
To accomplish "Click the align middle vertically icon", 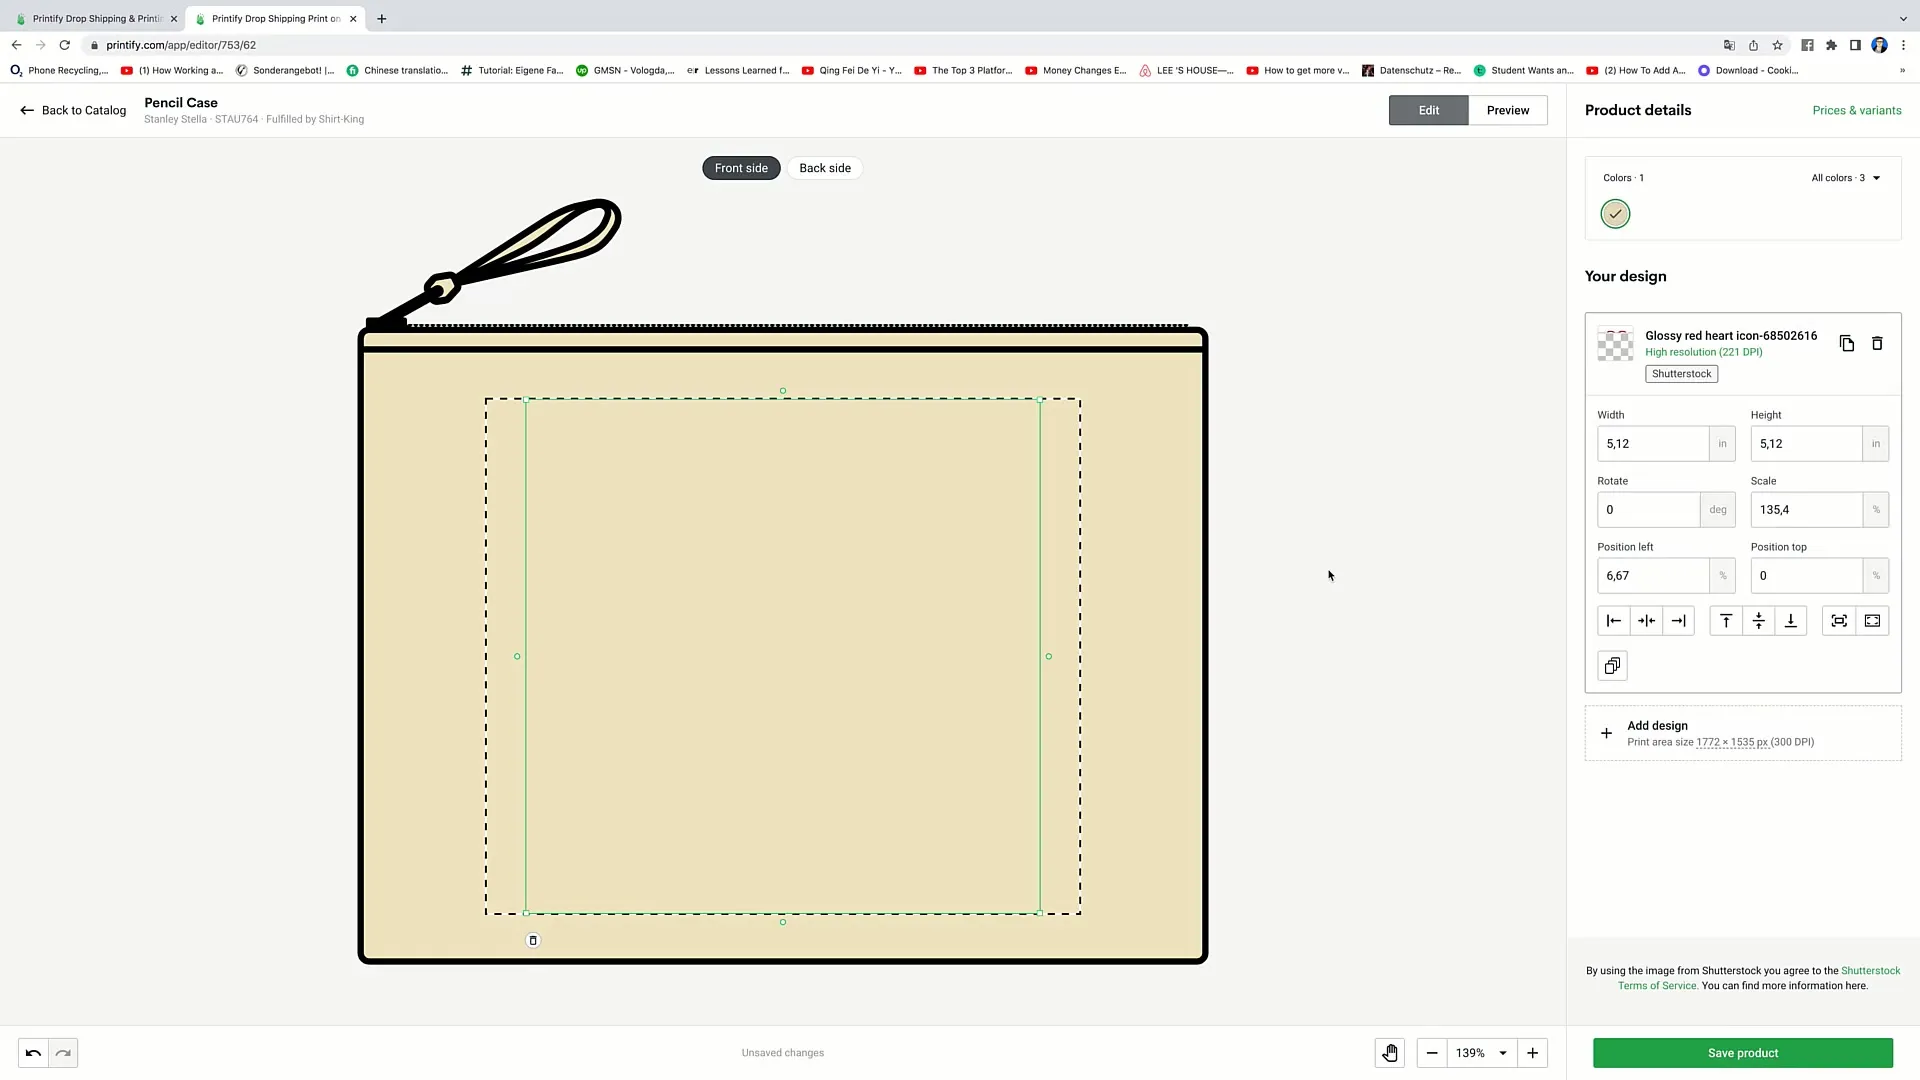I will click(x=1758, y=620).
